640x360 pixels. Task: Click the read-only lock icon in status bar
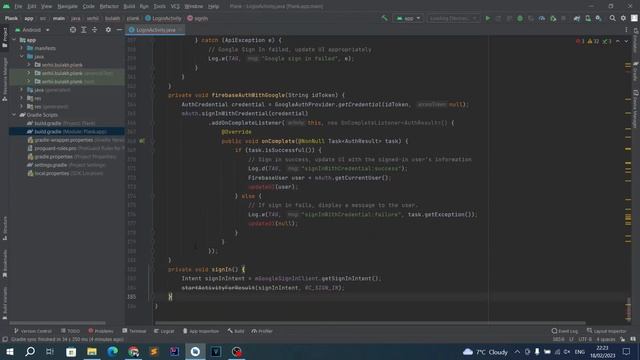[x=622, y=339]
